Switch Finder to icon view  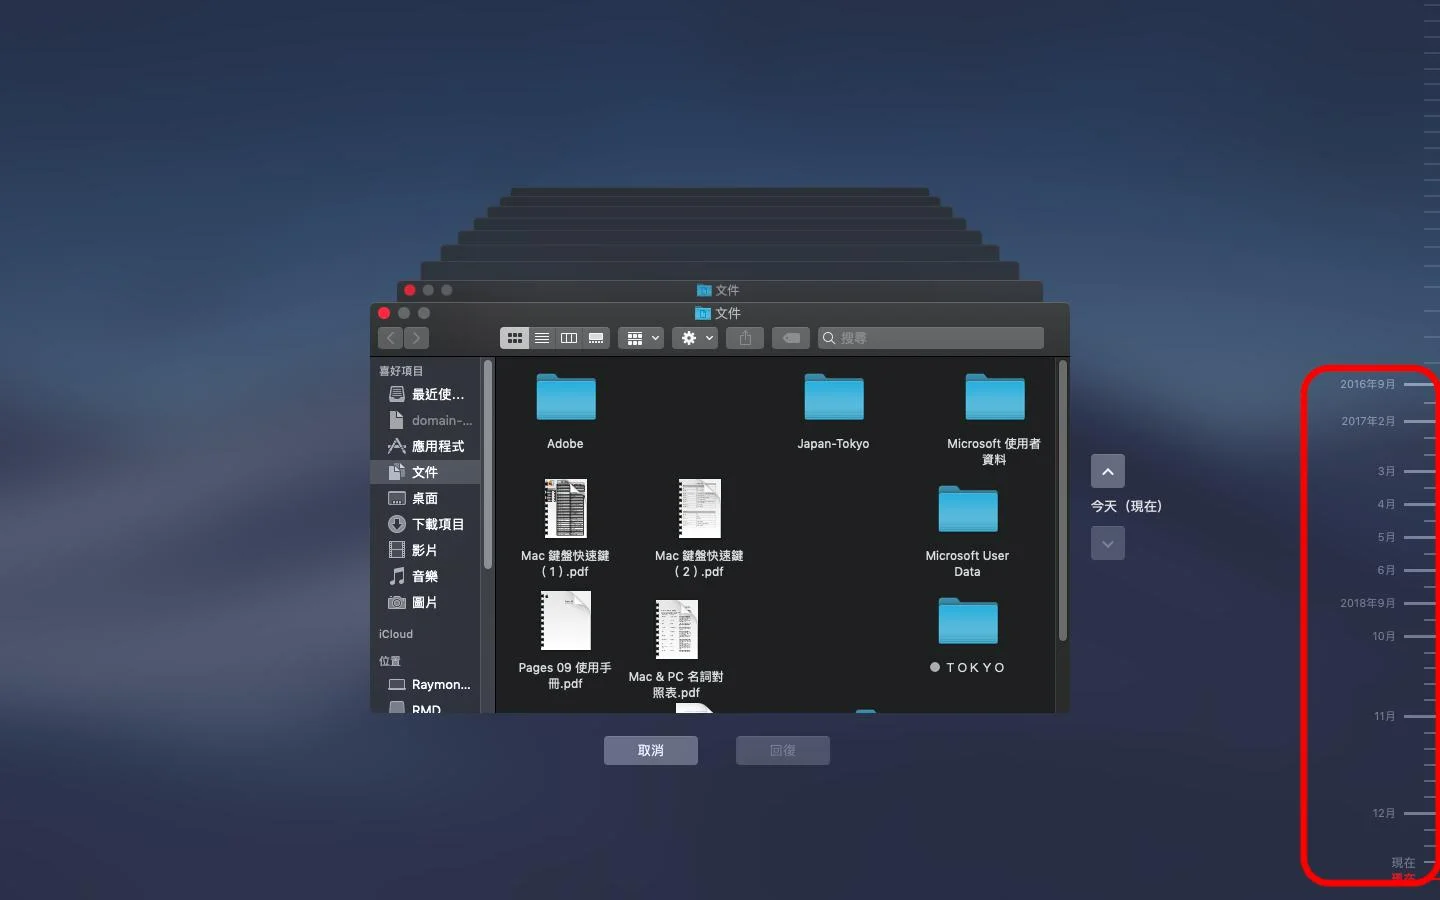[x=515, y=338]
